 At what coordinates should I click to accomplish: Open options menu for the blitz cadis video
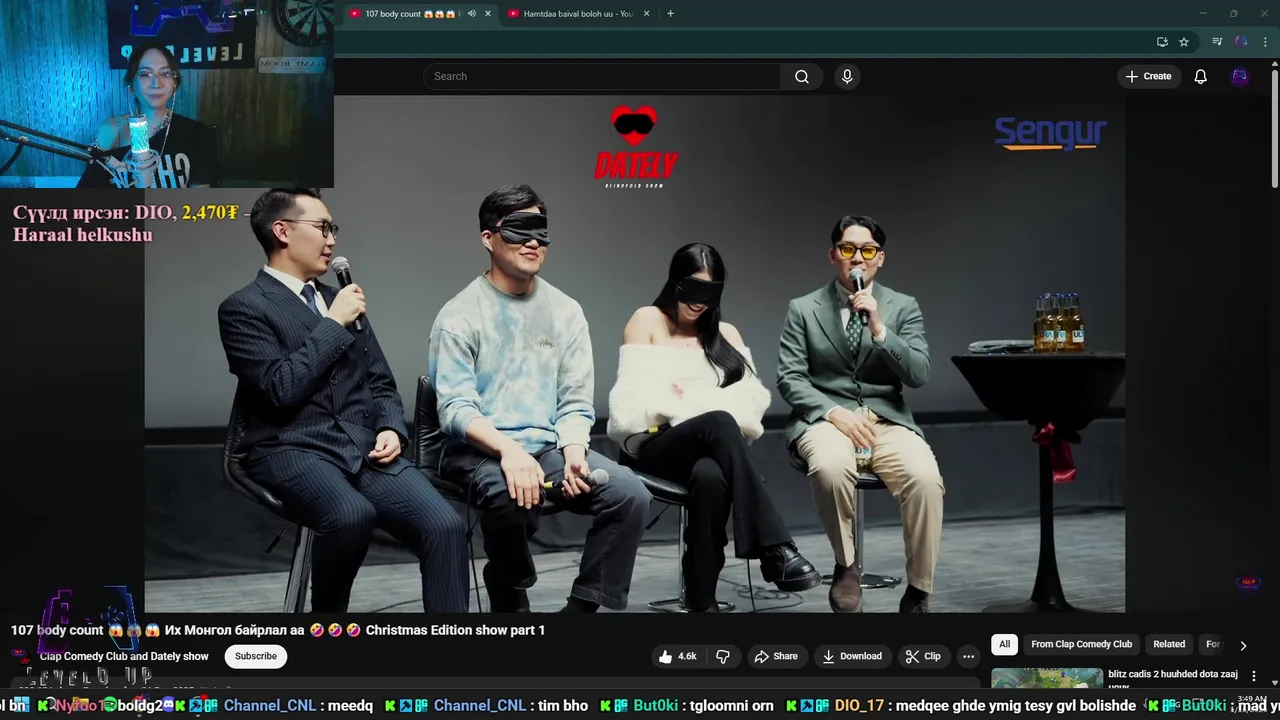click(x=1254, y=676)
